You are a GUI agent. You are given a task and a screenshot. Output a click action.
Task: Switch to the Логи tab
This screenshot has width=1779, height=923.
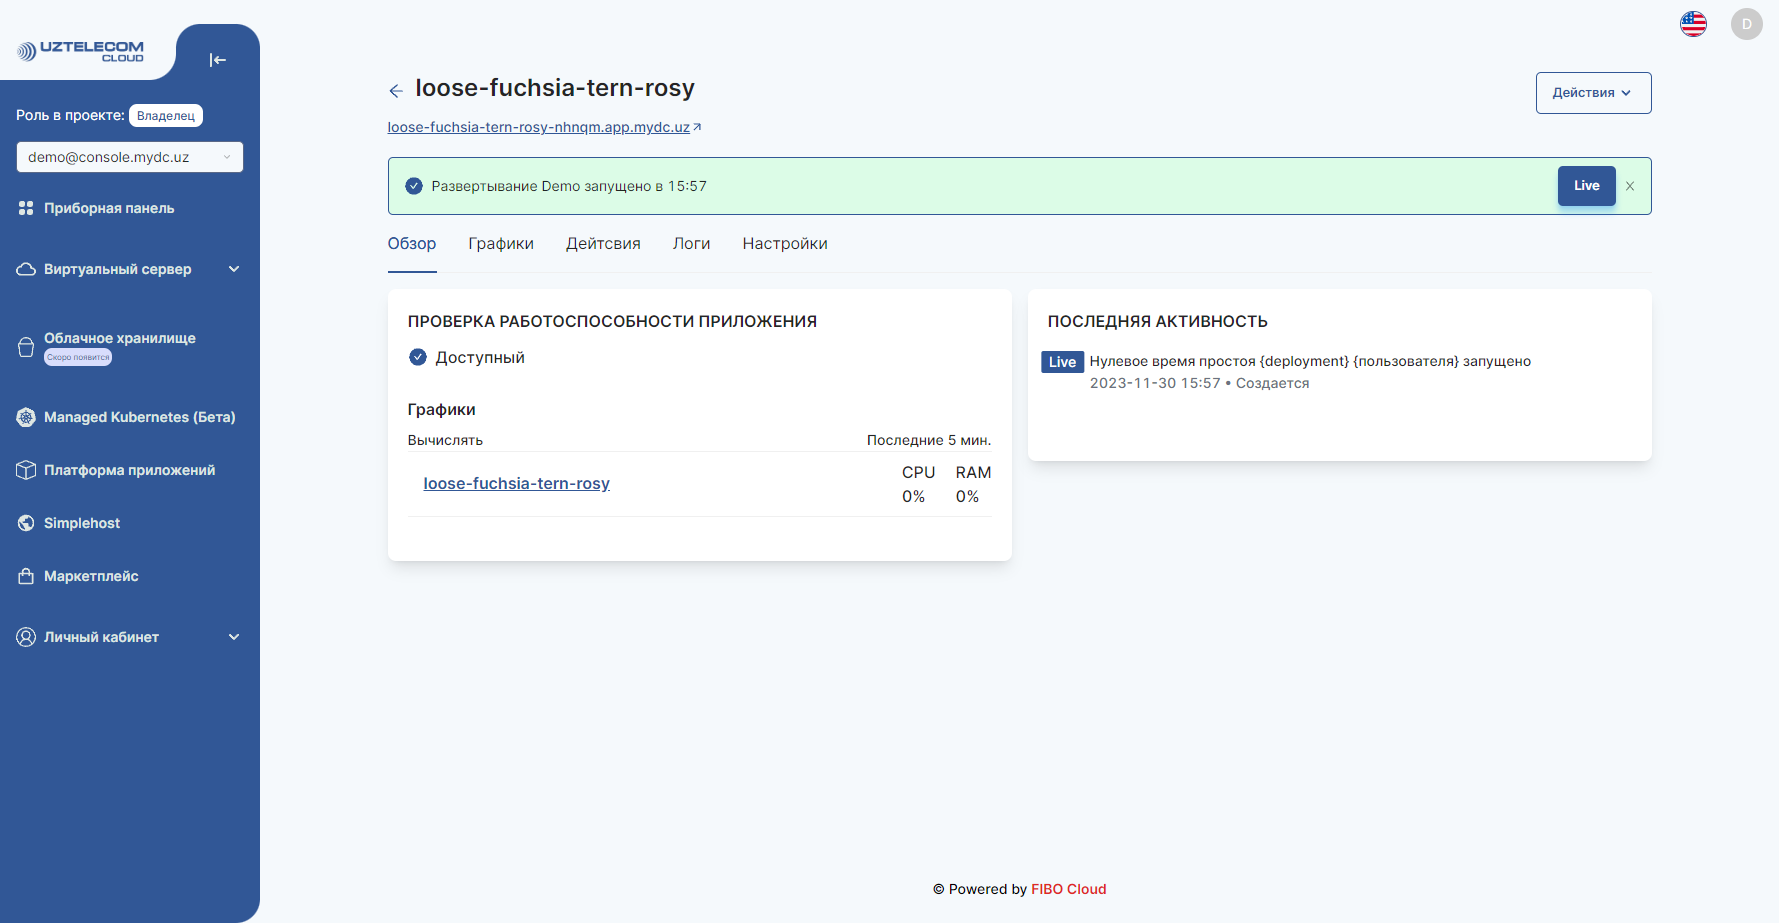[691, 243]
